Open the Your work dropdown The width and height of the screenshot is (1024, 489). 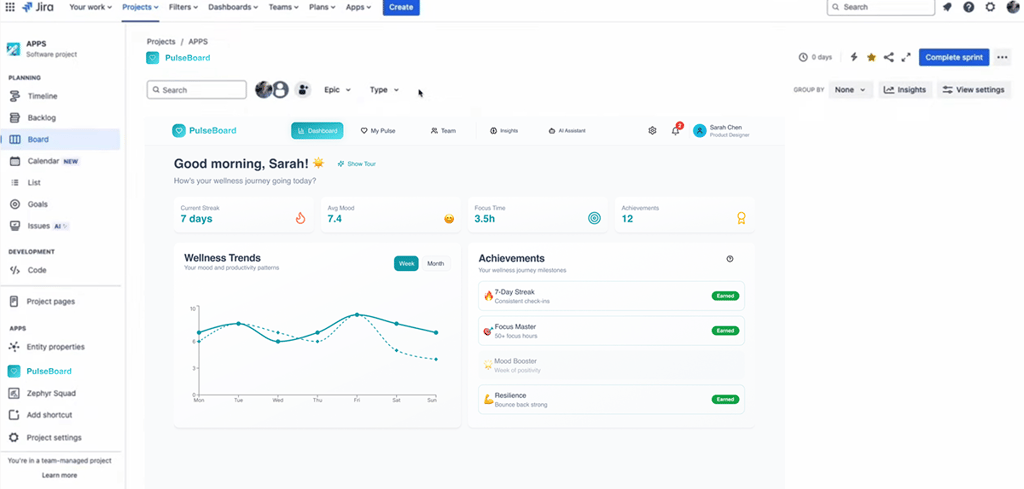coord(90,7)
